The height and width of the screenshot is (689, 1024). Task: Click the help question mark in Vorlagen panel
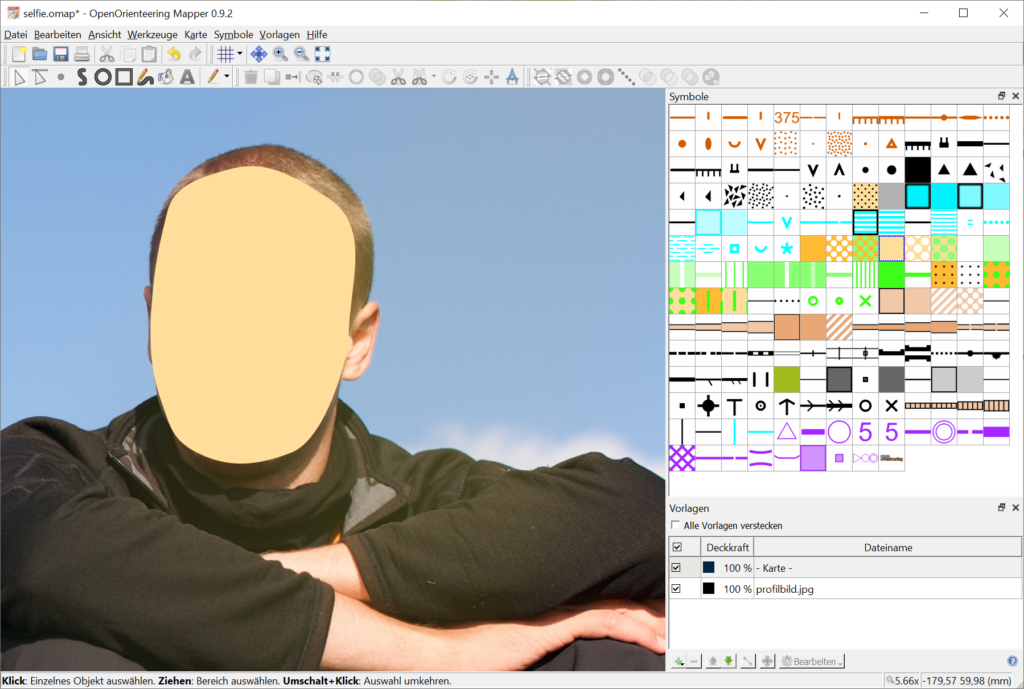point(1012,661)
